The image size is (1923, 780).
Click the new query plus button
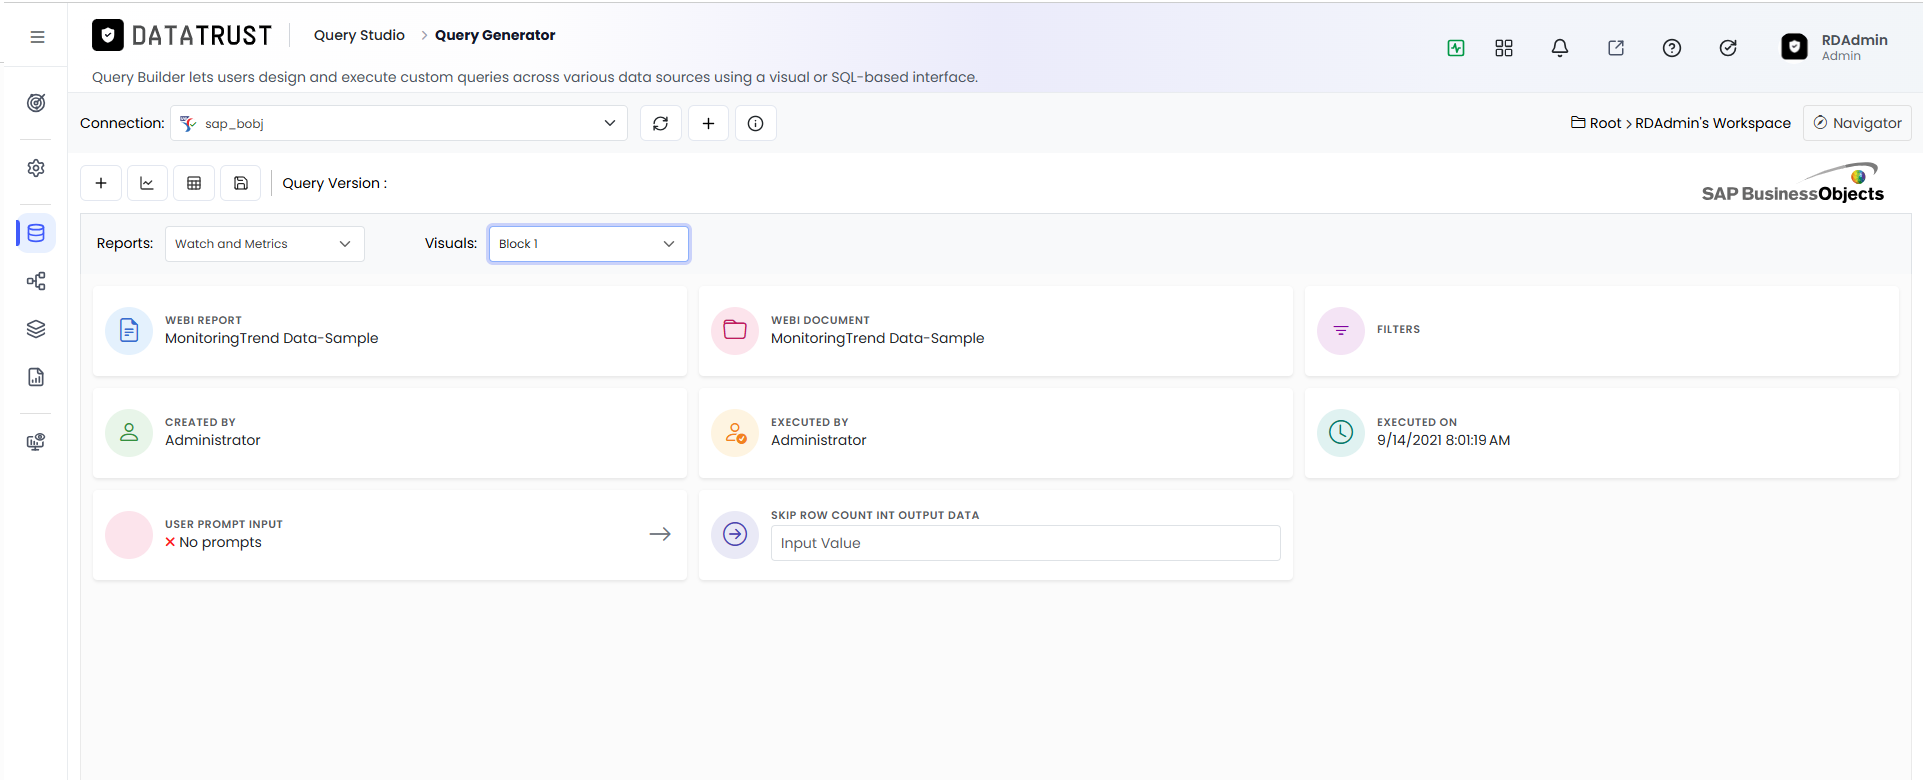101,183
